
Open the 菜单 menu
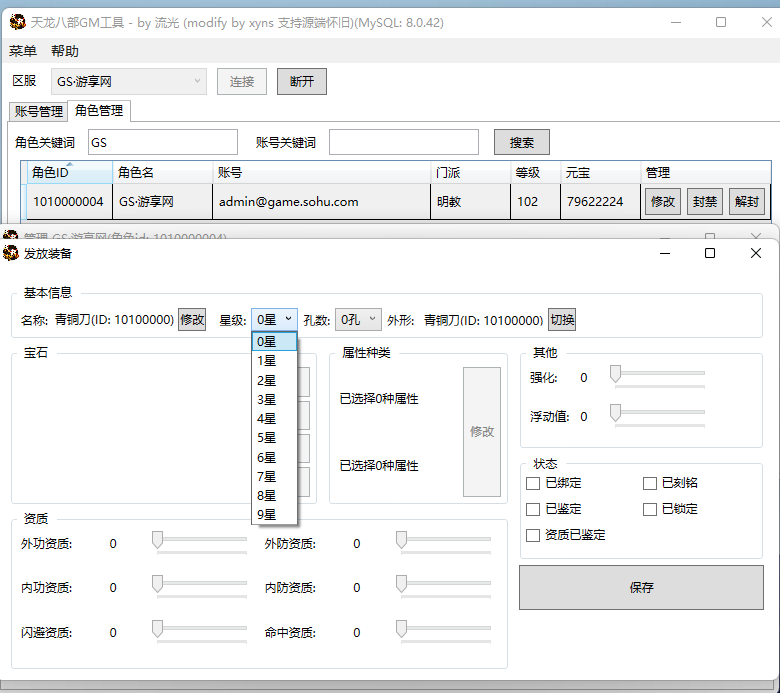coord(23,51)
